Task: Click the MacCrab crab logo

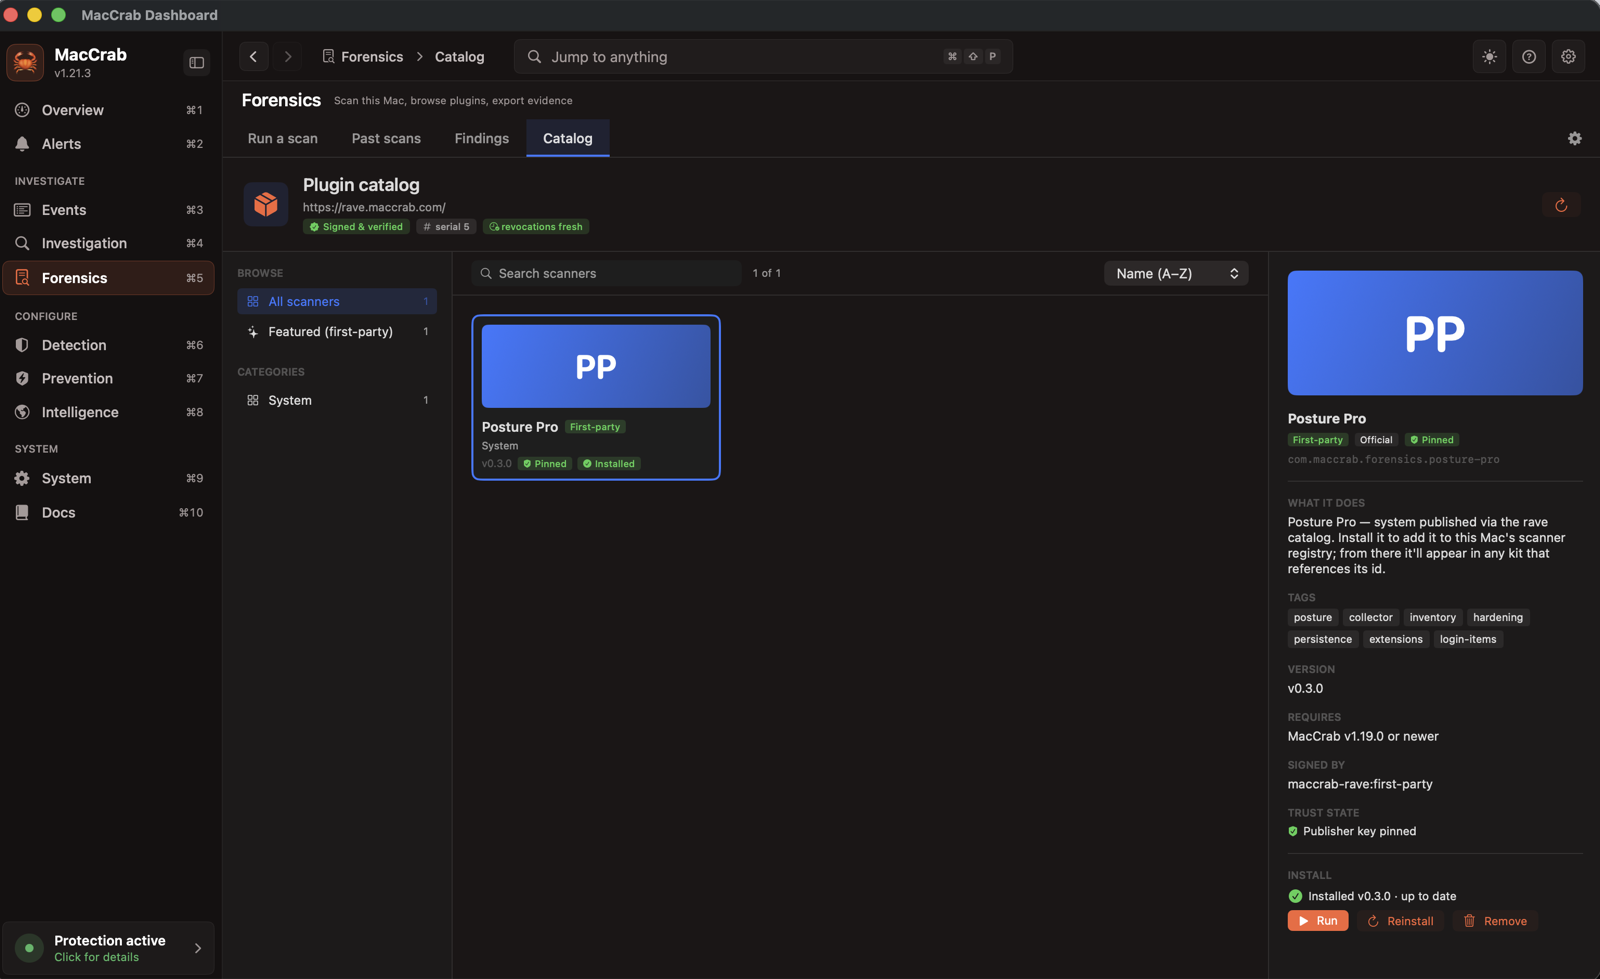Action: pyautogui.click(x=25, y=62)
